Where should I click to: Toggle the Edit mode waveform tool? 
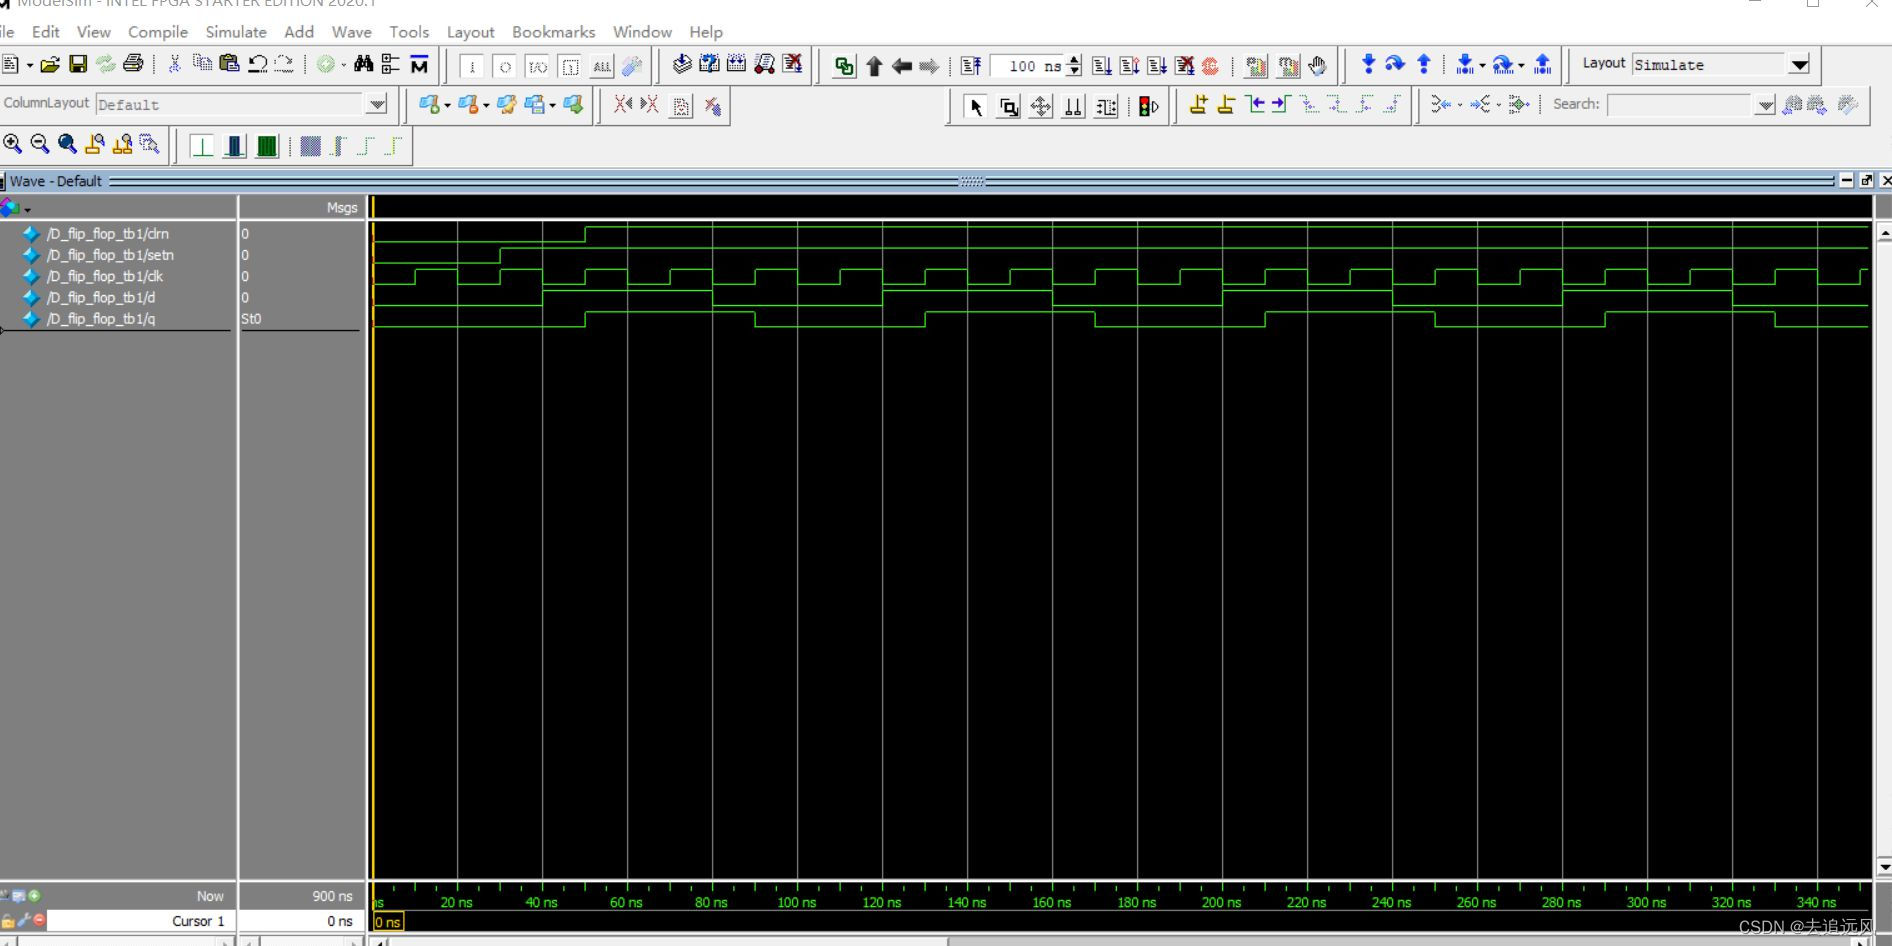click(1106, 106)
